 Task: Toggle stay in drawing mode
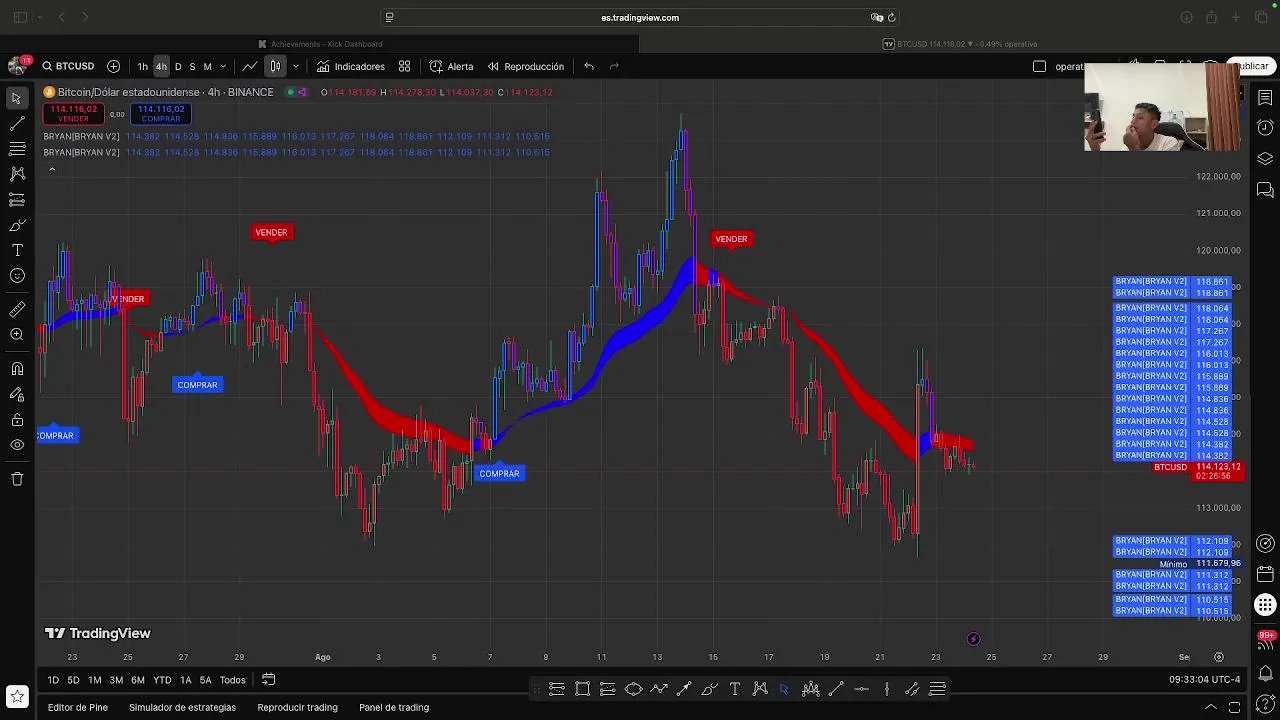(x=17, y=395)
